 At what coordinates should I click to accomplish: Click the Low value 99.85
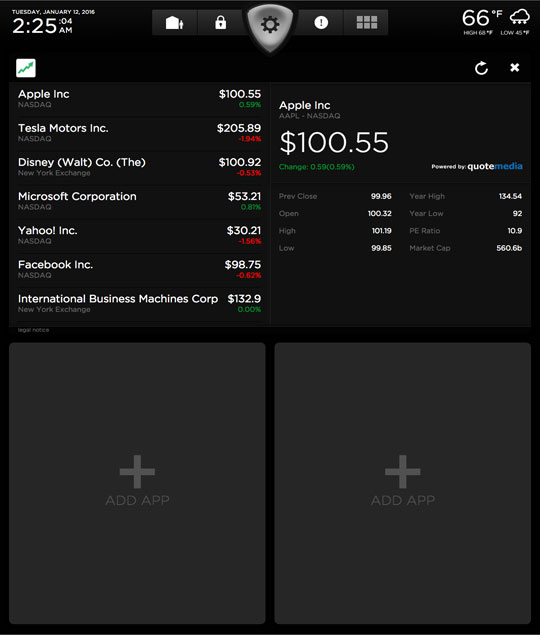coord(381,248)
